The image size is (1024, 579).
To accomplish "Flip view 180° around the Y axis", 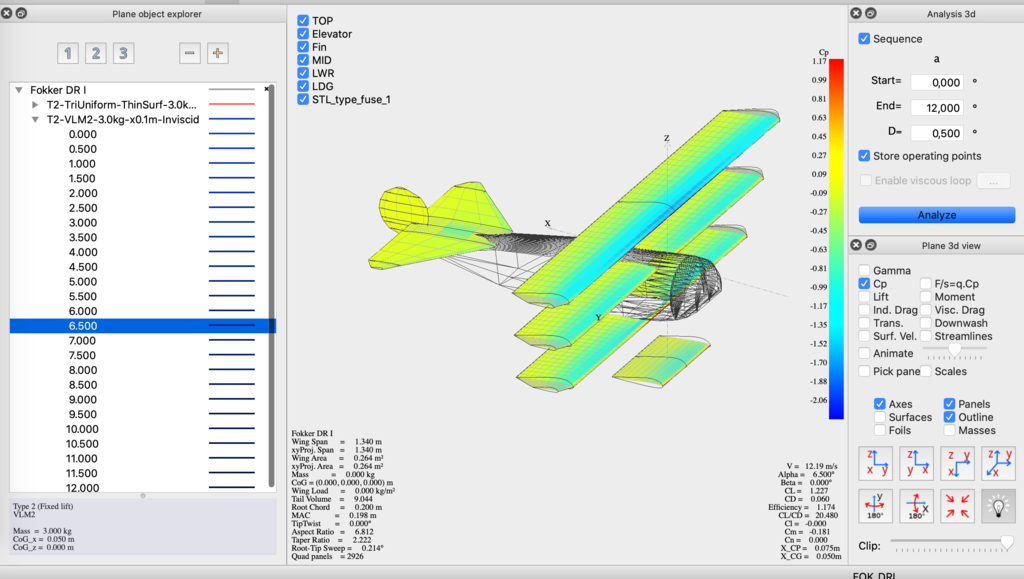I will pos(876,506).
